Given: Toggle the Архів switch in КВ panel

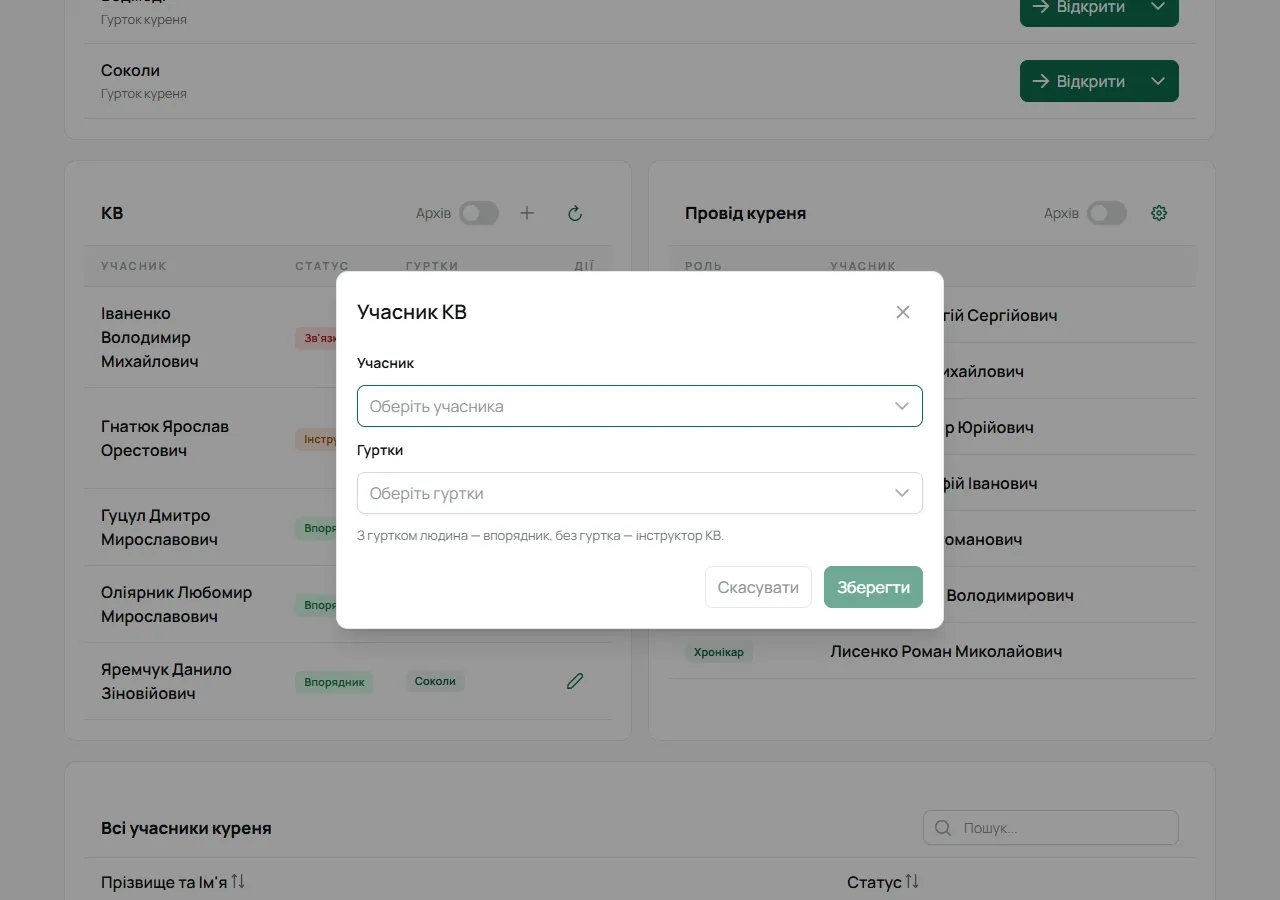Looking at the screenshot, I should (x=479, y=213).
